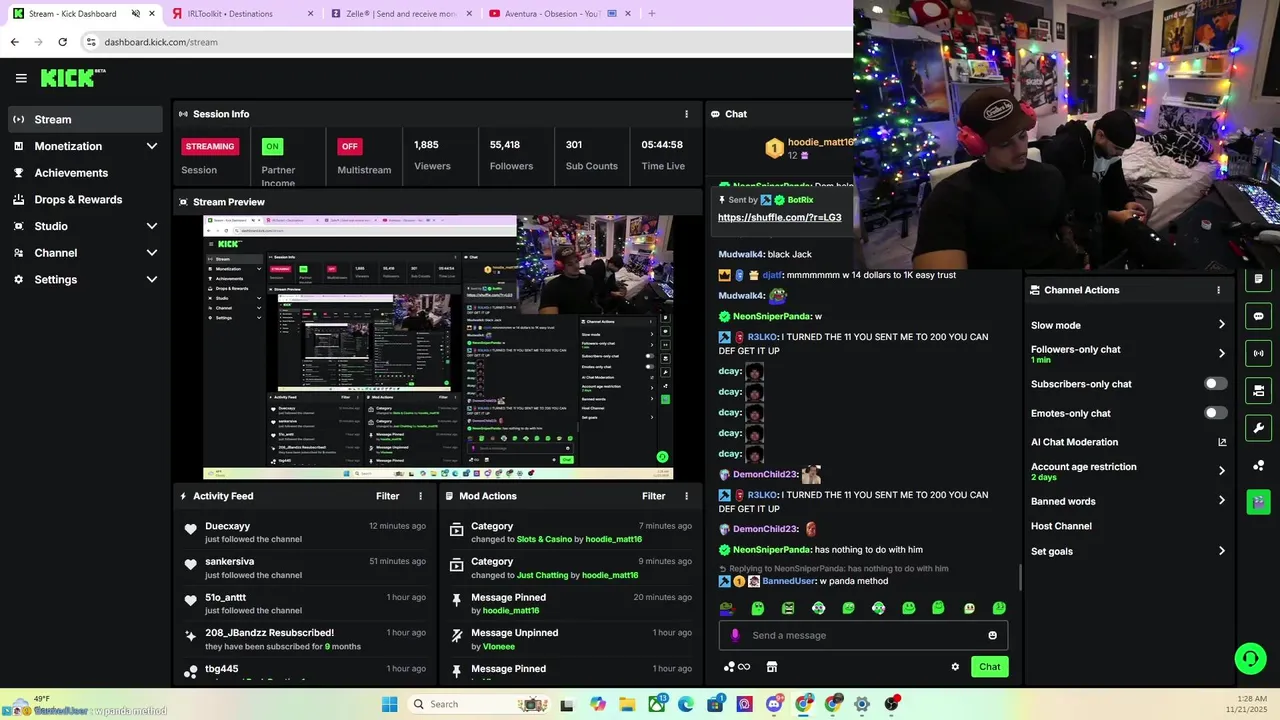The width and height of the screenshot is (1280, 720).
Task: Click the storefront icon below chat input
Action: (x=772, y=667)
